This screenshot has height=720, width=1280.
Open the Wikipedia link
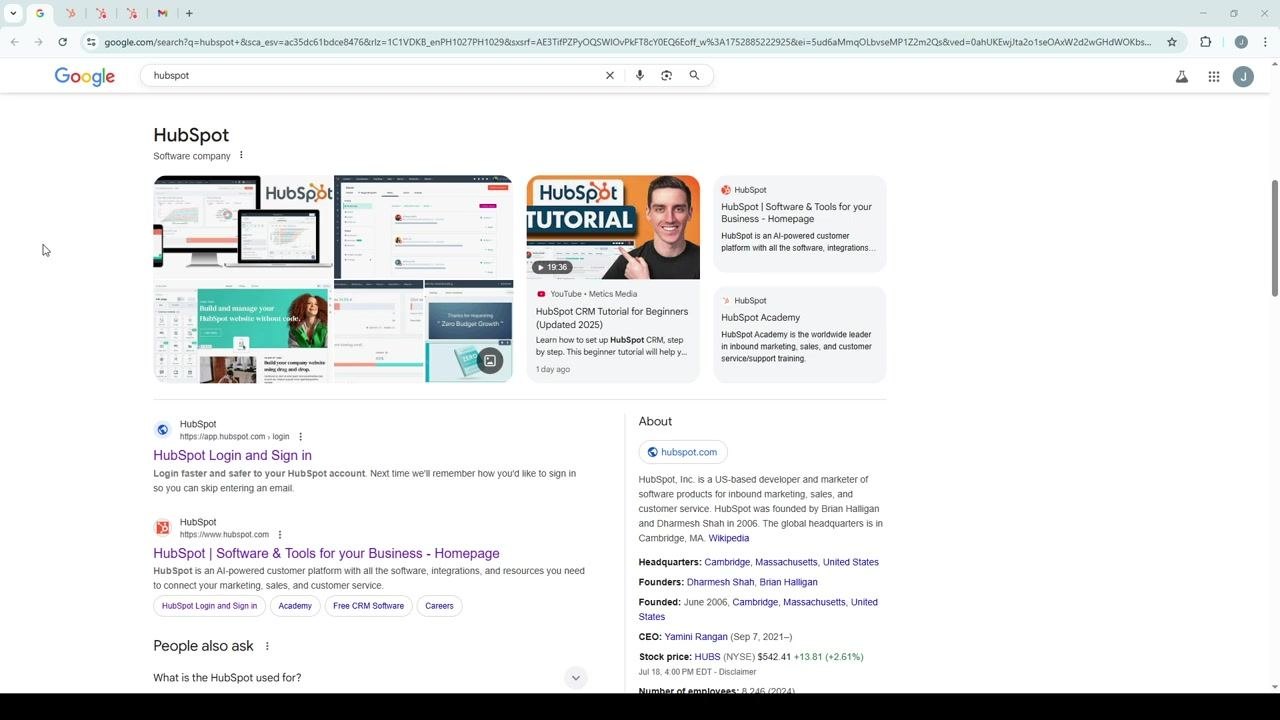tap(728, 538)
